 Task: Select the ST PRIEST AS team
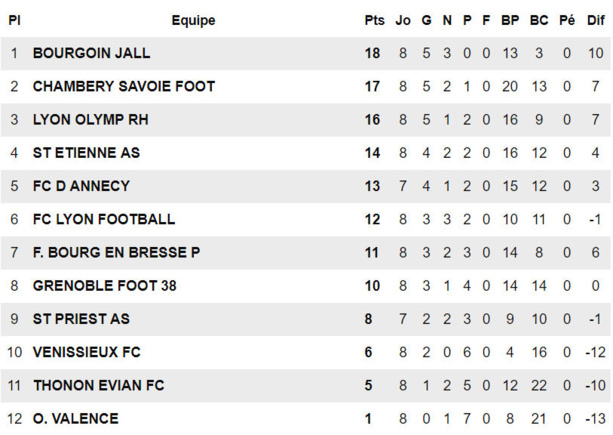pyautogui.click(x=81, y=319)
